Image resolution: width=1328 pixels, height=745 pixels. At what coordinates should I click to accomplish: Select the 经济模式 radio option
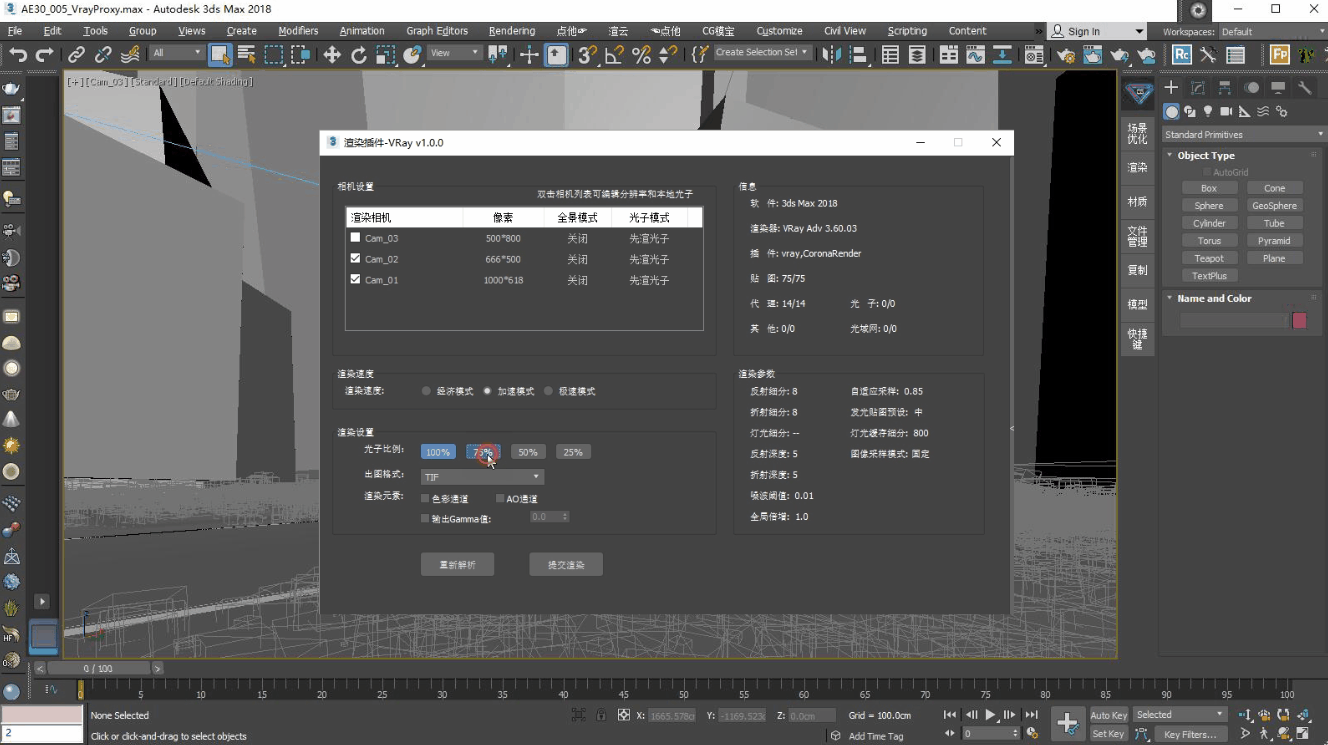(x=427, y=391)
